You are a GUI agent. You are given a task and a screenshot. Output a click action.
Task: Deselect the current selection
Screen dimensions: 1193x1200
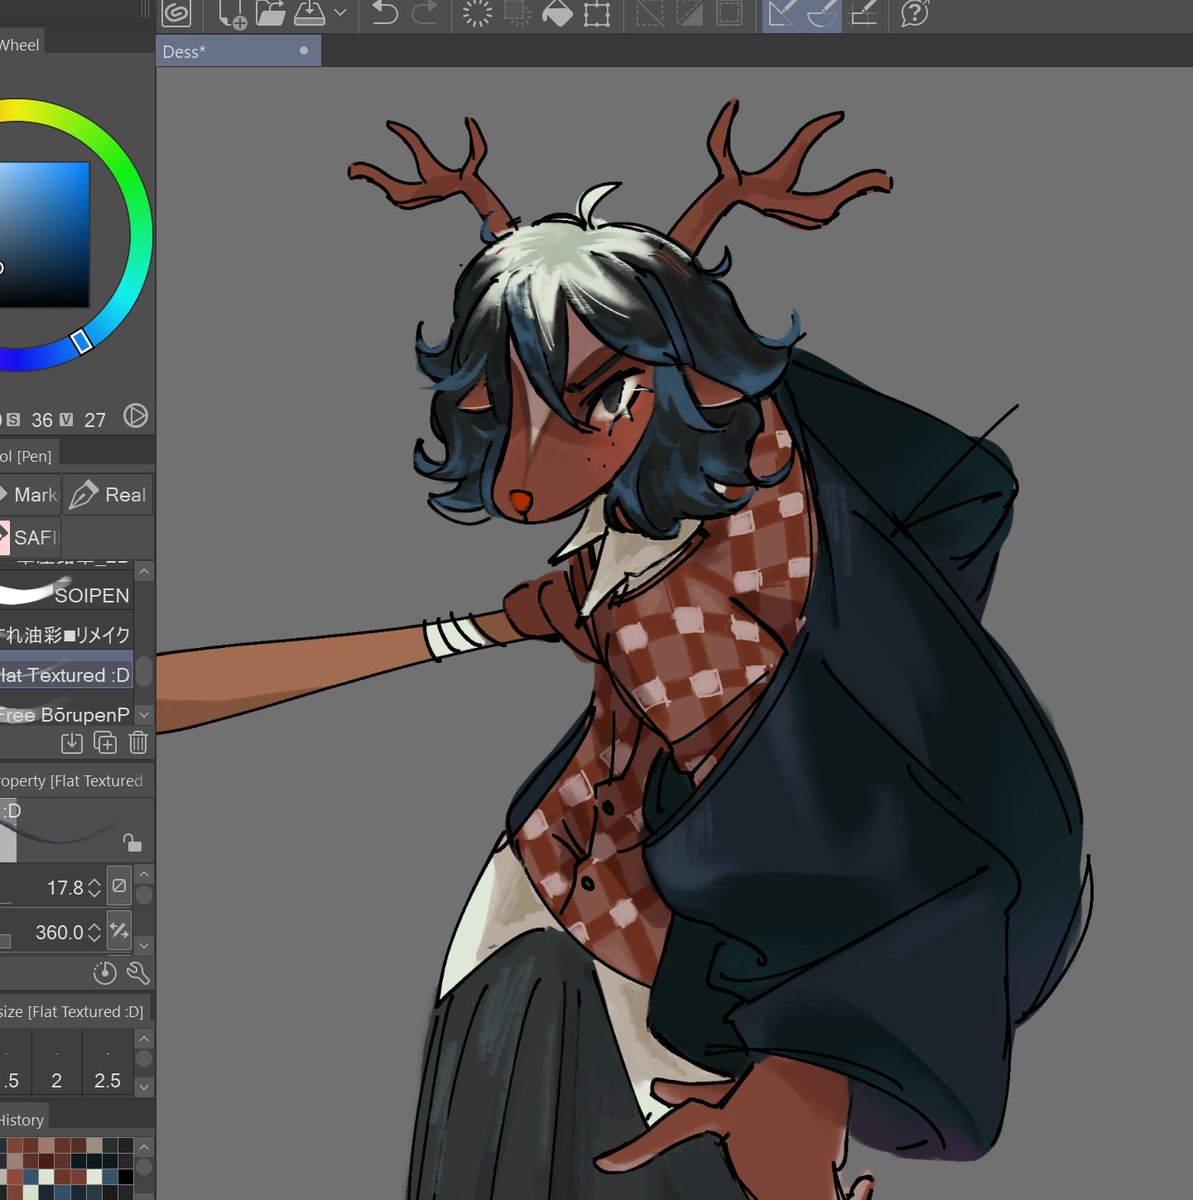(650, 13)
